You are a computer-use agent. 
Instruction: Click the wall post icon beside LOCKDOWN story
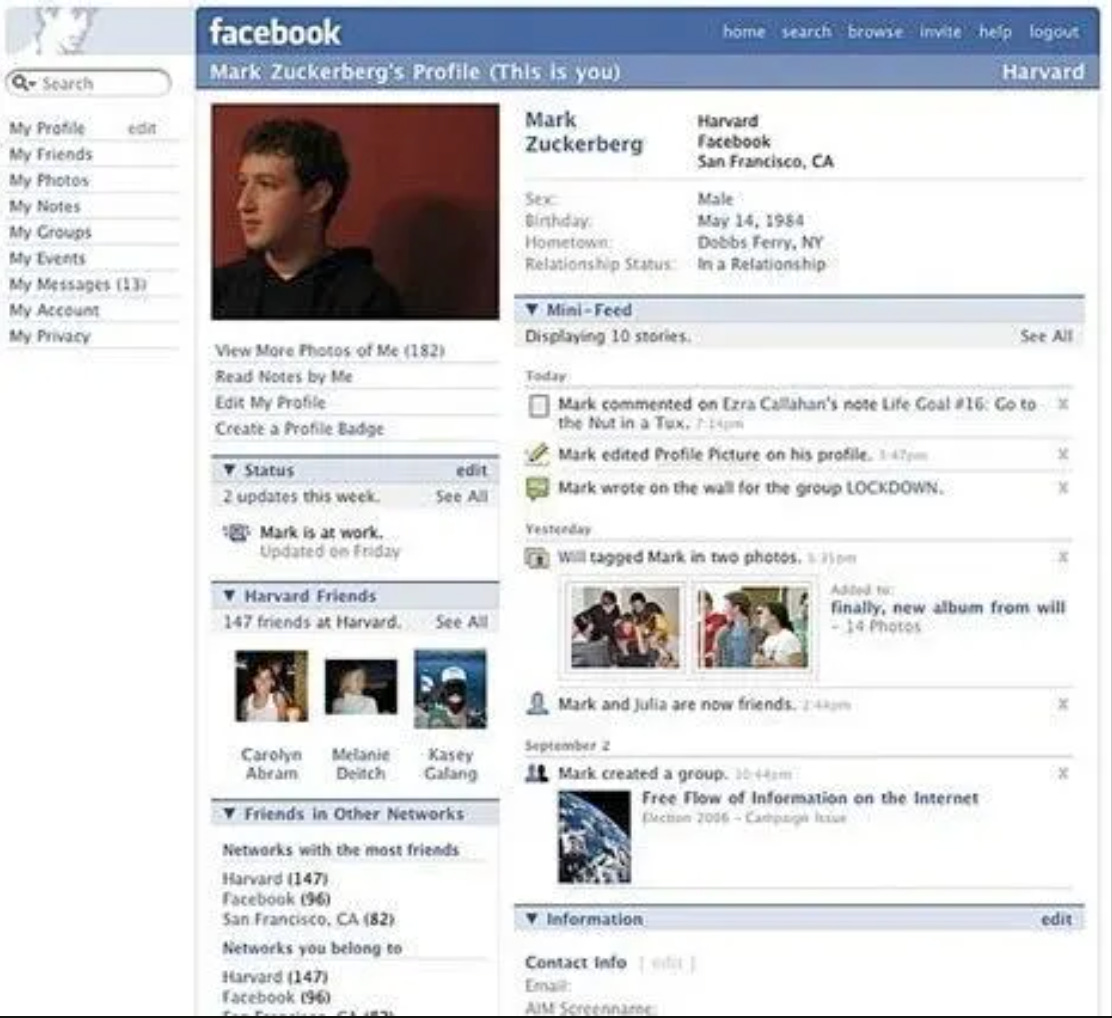pos(538,488)
